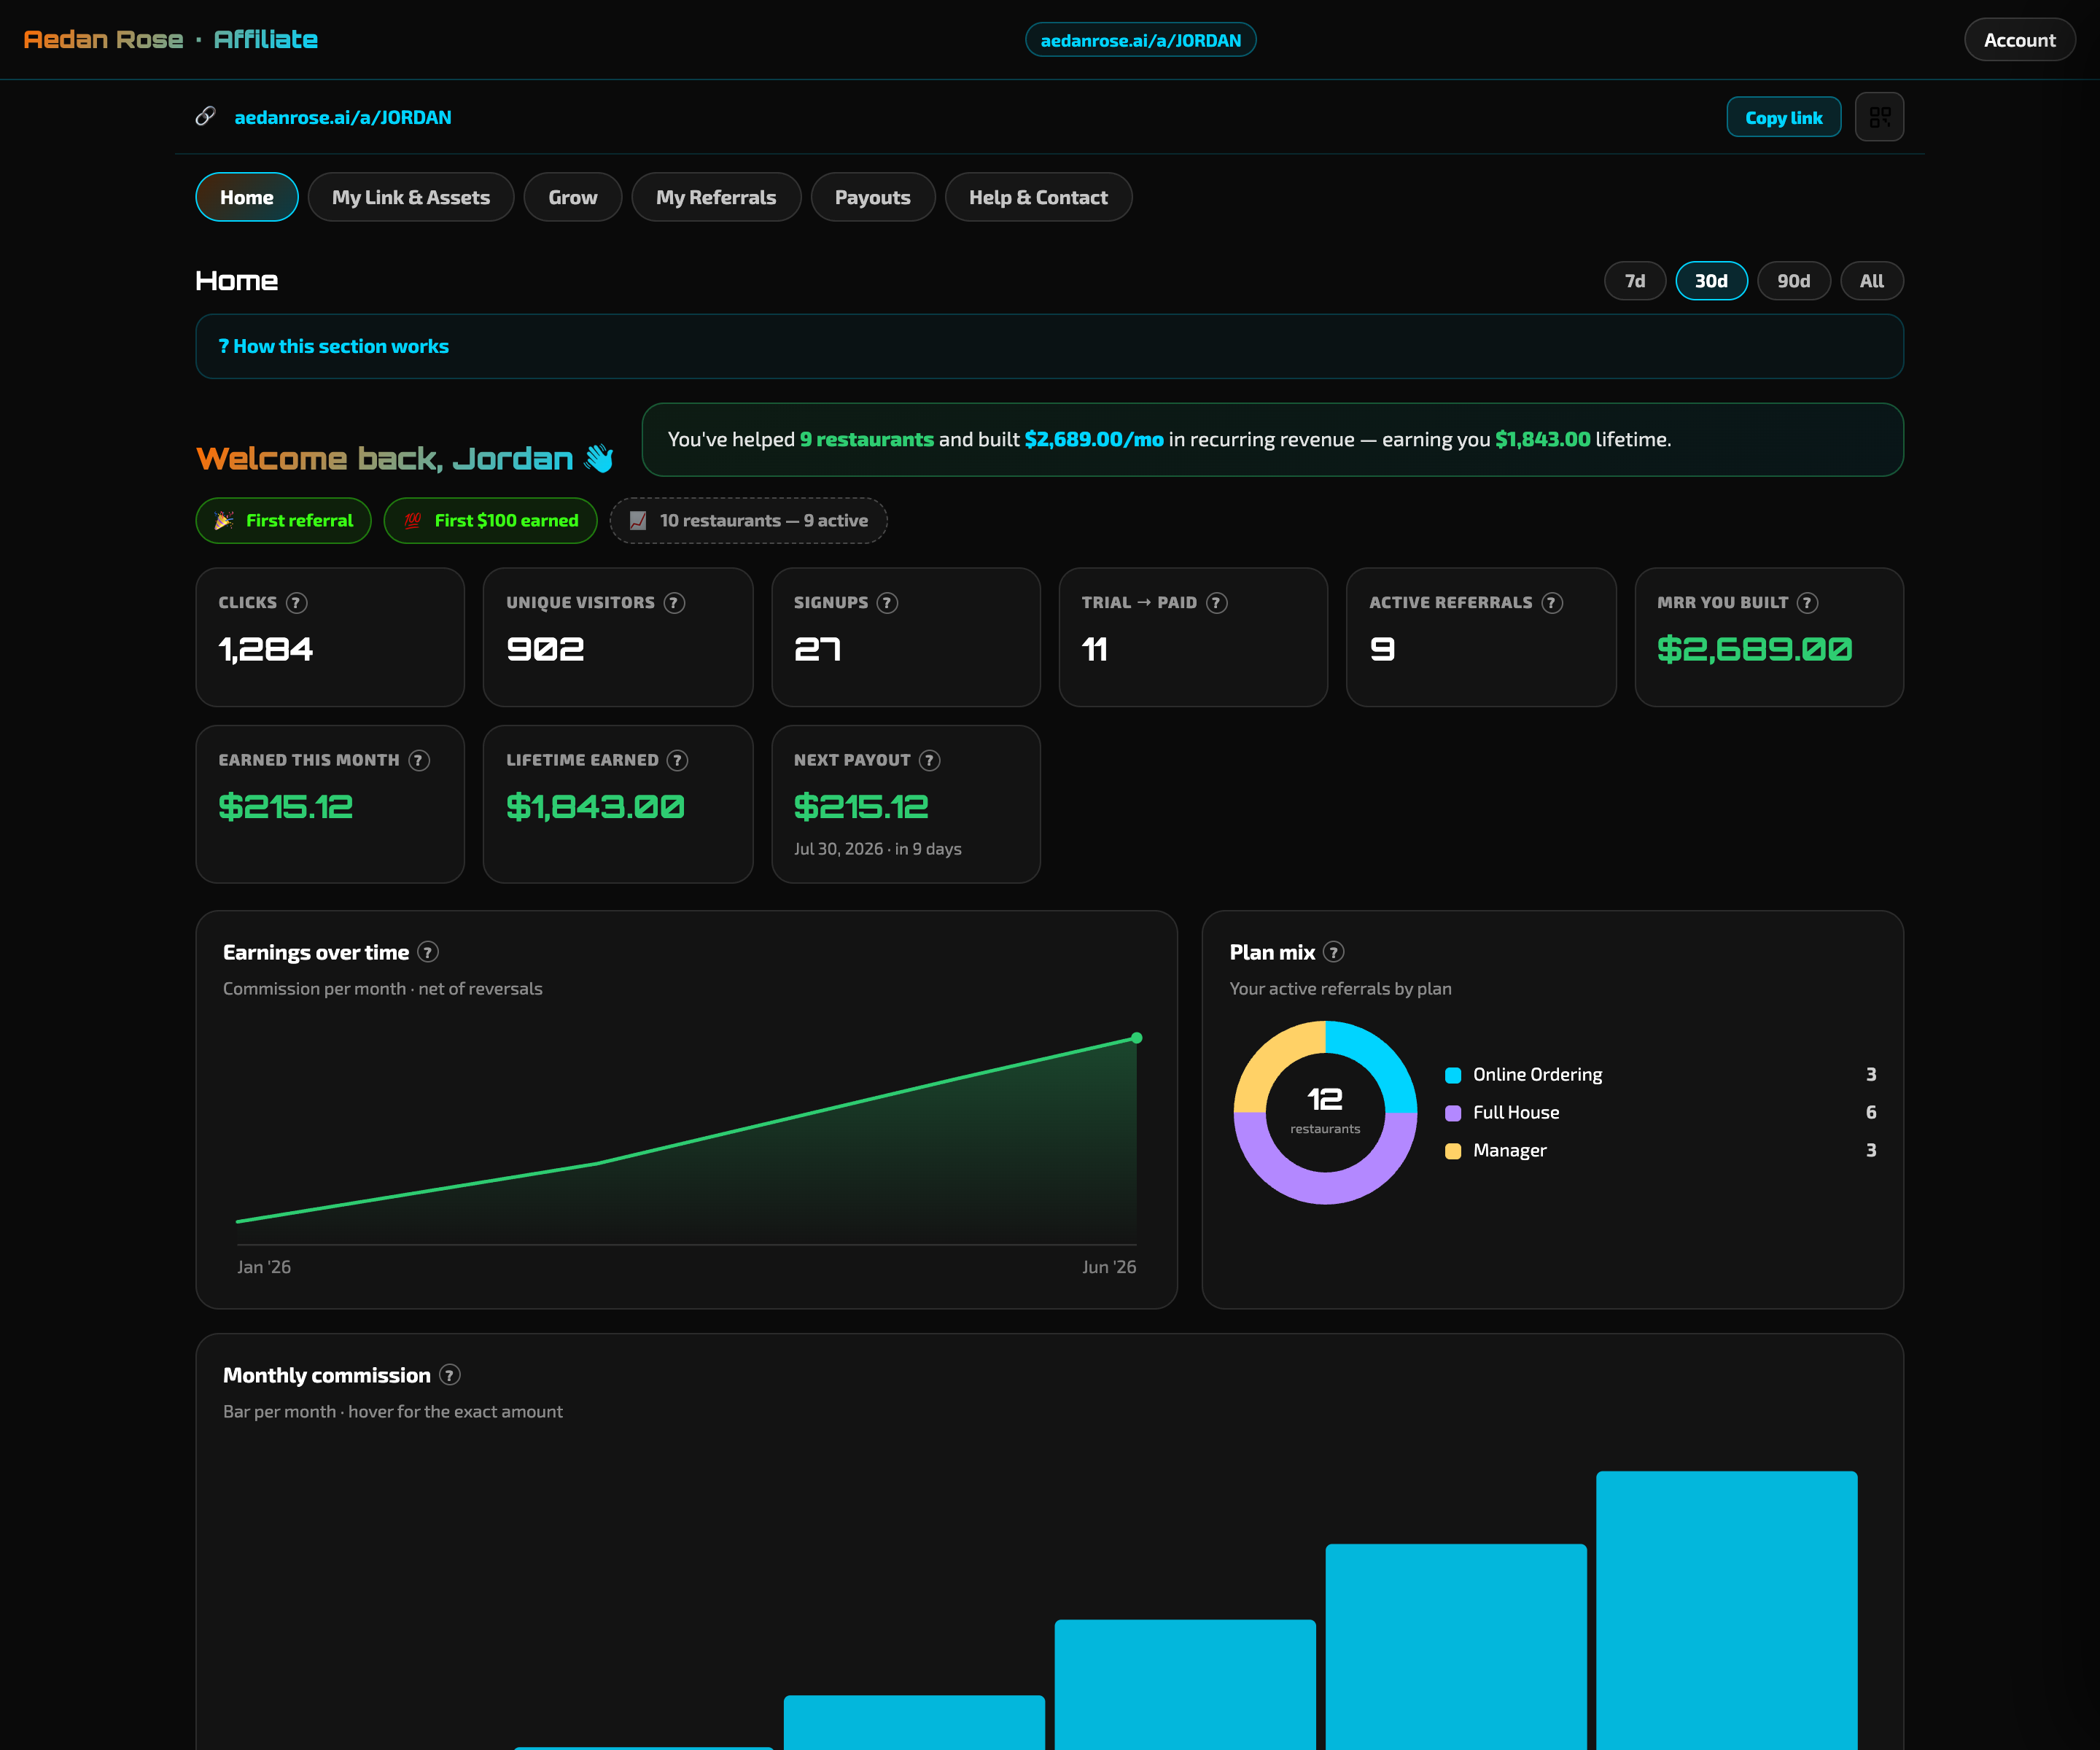Click the Copy link button
Viewport: 2100px width, 1750px height.
click(1783, 117)
